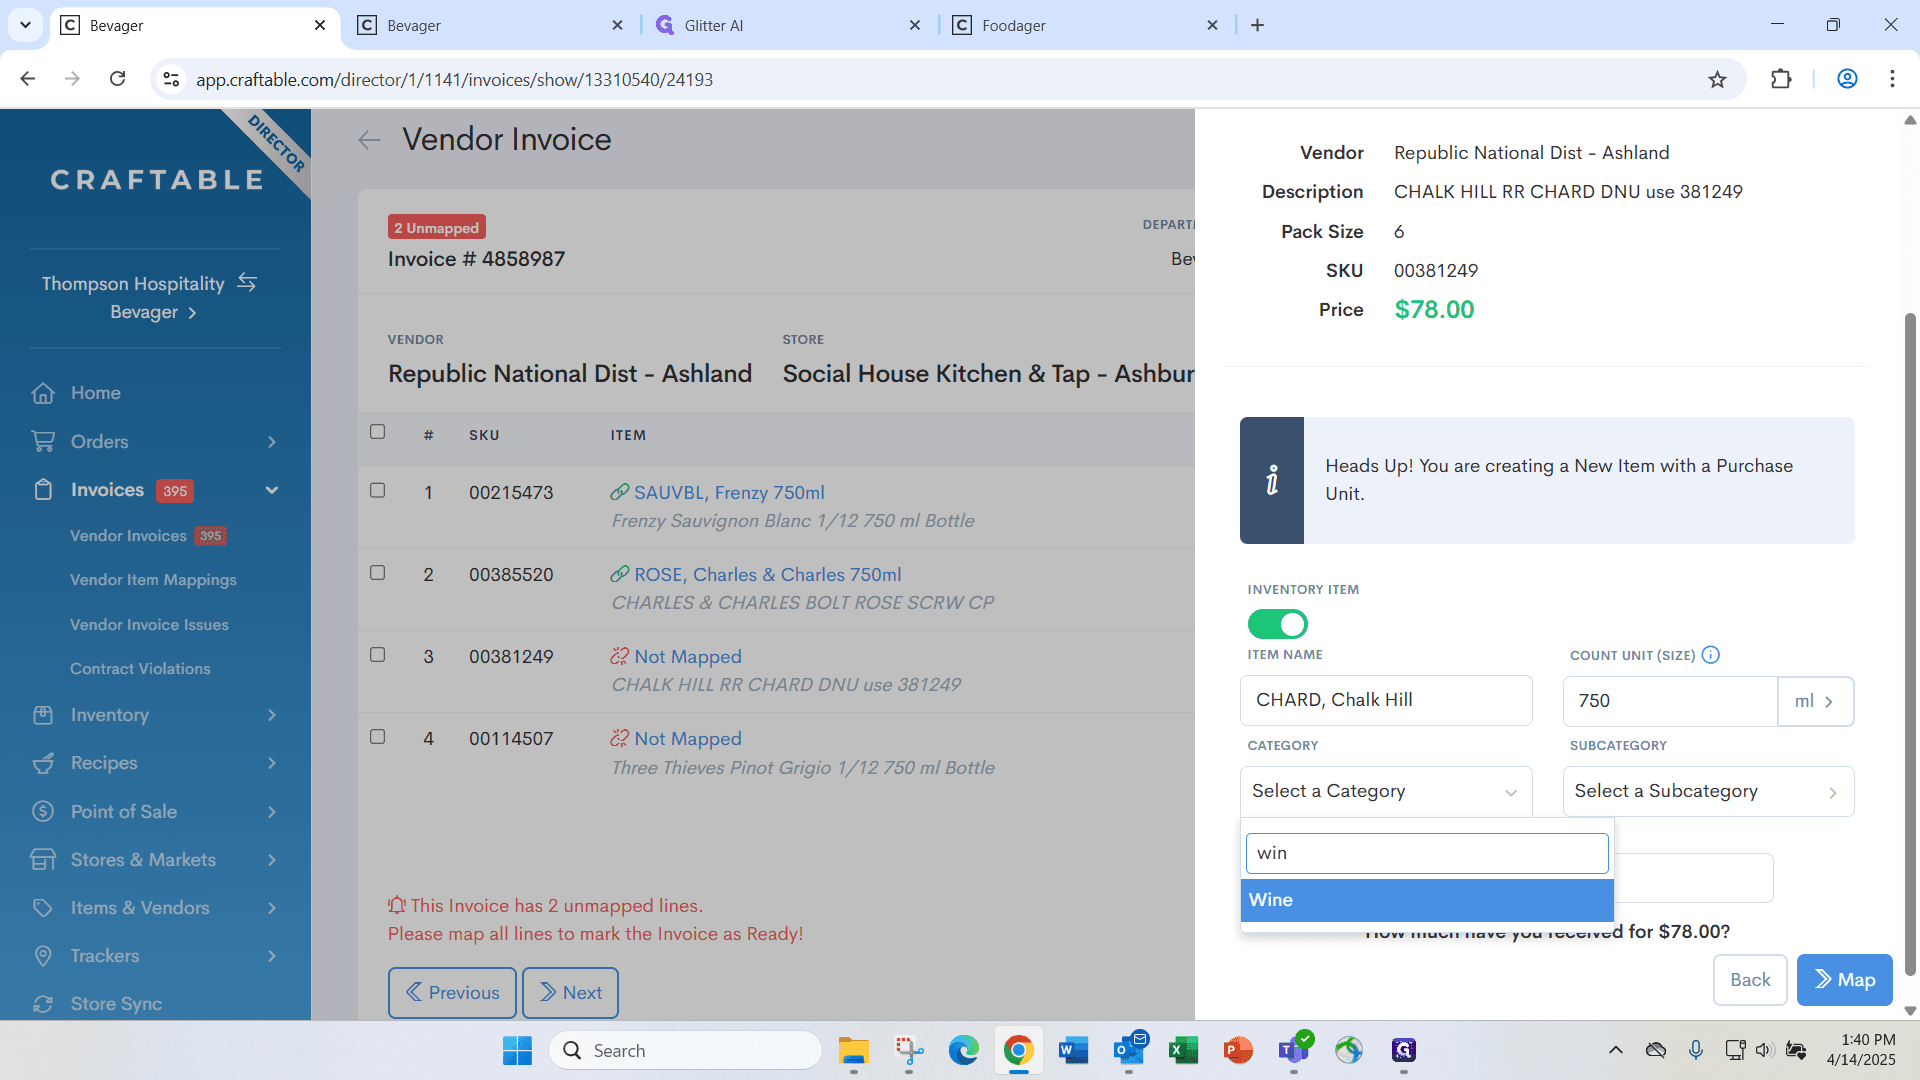This screenshot has width=1920, height=1080.
Task: Click the Item Name field containing CHARD, Chalk Hill
Action: pos(1385,700)
